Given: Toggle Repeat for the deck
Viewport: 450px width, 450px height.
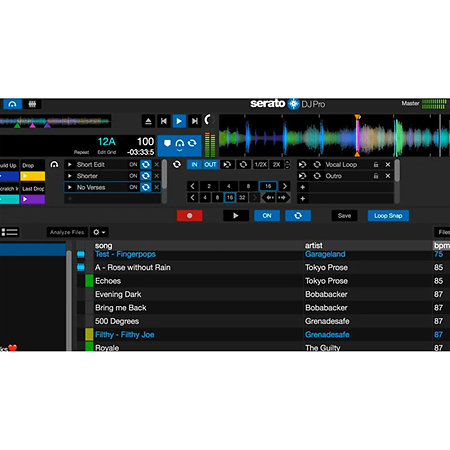Looking at the screenshot, I should pyautogui.click(x=81, y=152).
